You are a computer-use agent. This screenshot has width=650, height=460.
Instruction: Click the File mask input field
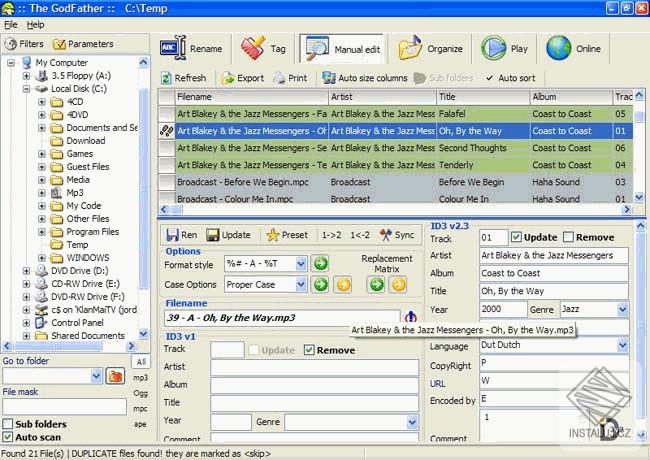point(65,407)
